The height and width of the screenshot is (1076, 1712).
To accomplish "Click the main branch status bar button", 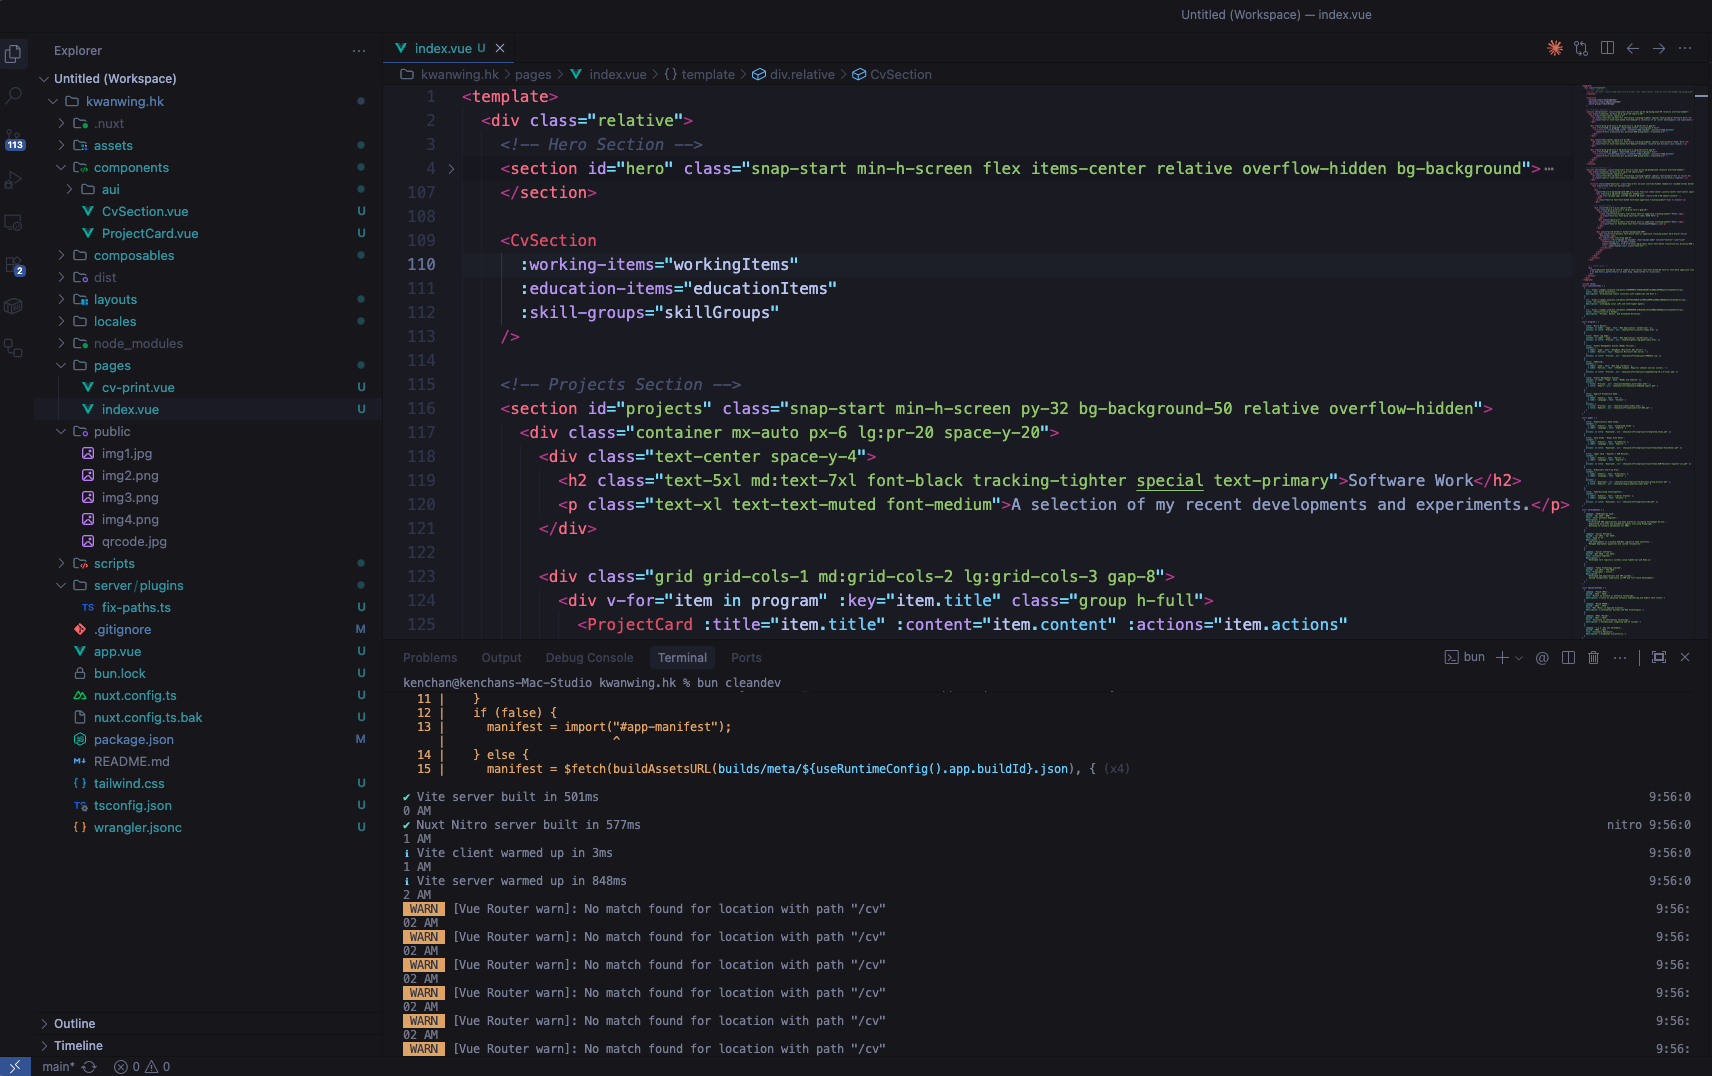I will 58,1067.
